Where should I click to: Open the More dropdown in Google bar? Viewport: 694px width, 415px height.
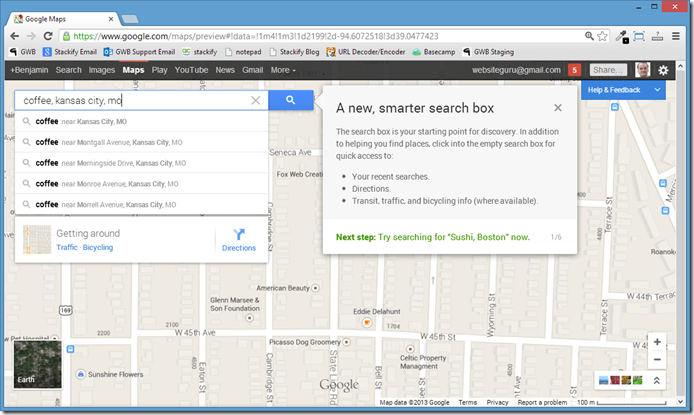point(283,70)
